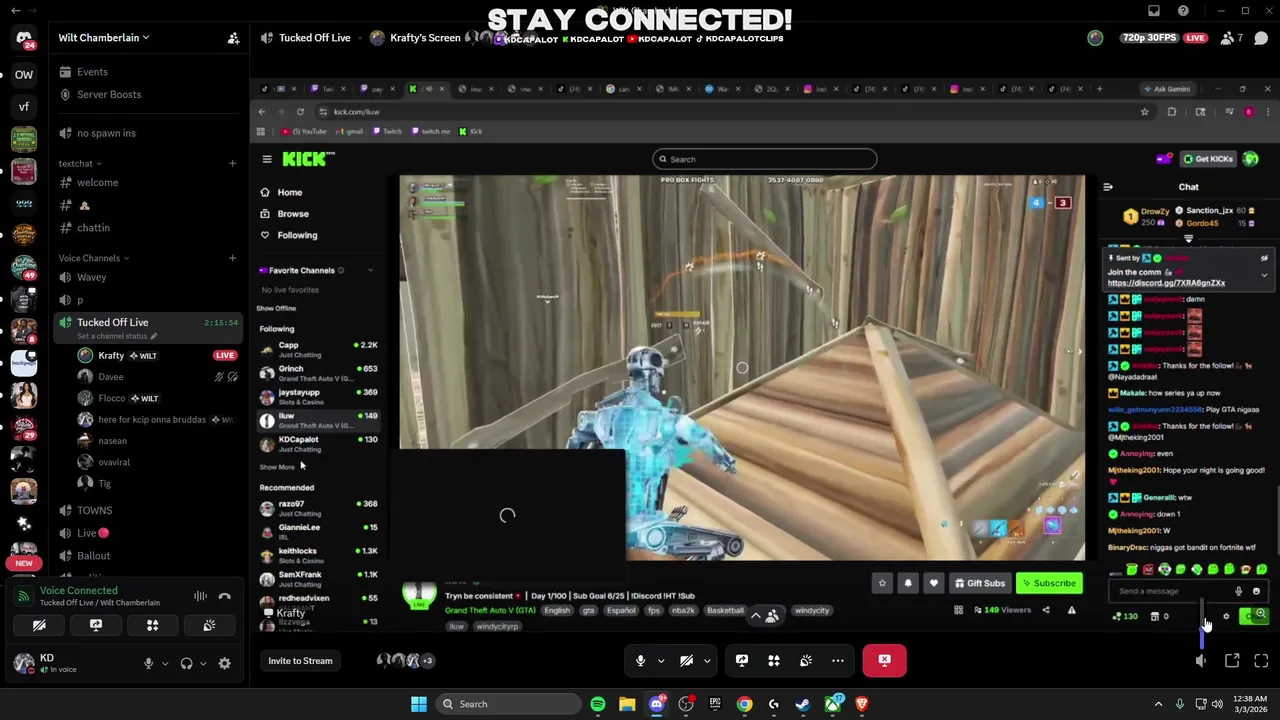Viewport: 1280px width, 720px height.
Task: Click share screen button in voice panel
Action: 96,625
